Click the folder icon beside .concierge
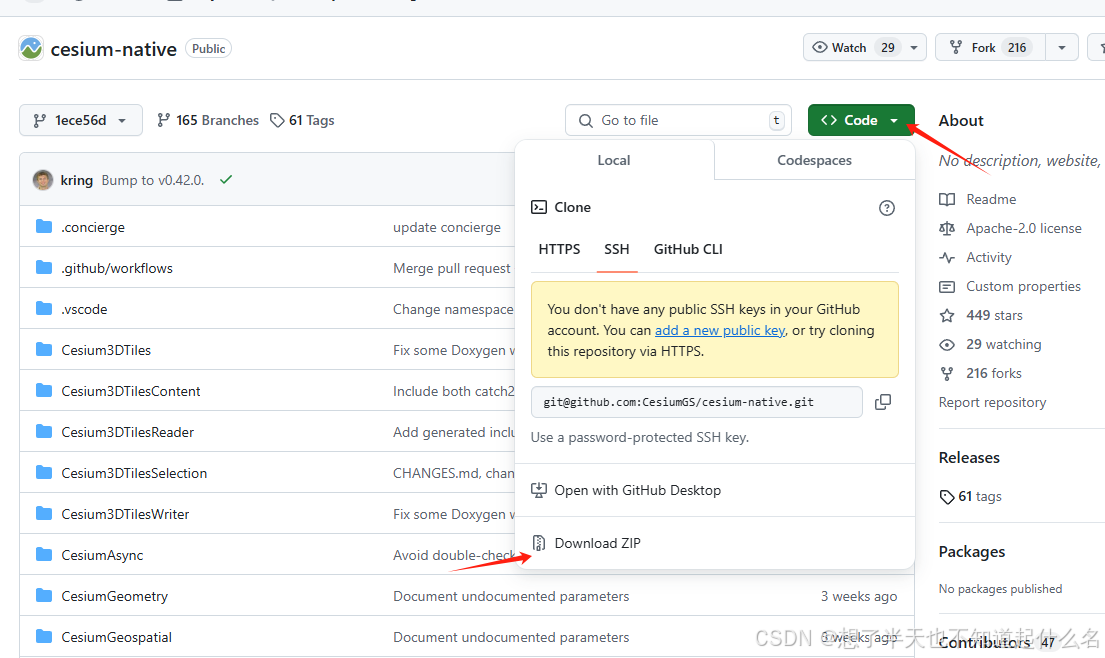Screen dimensions: 1105x658 click(44, 226)
